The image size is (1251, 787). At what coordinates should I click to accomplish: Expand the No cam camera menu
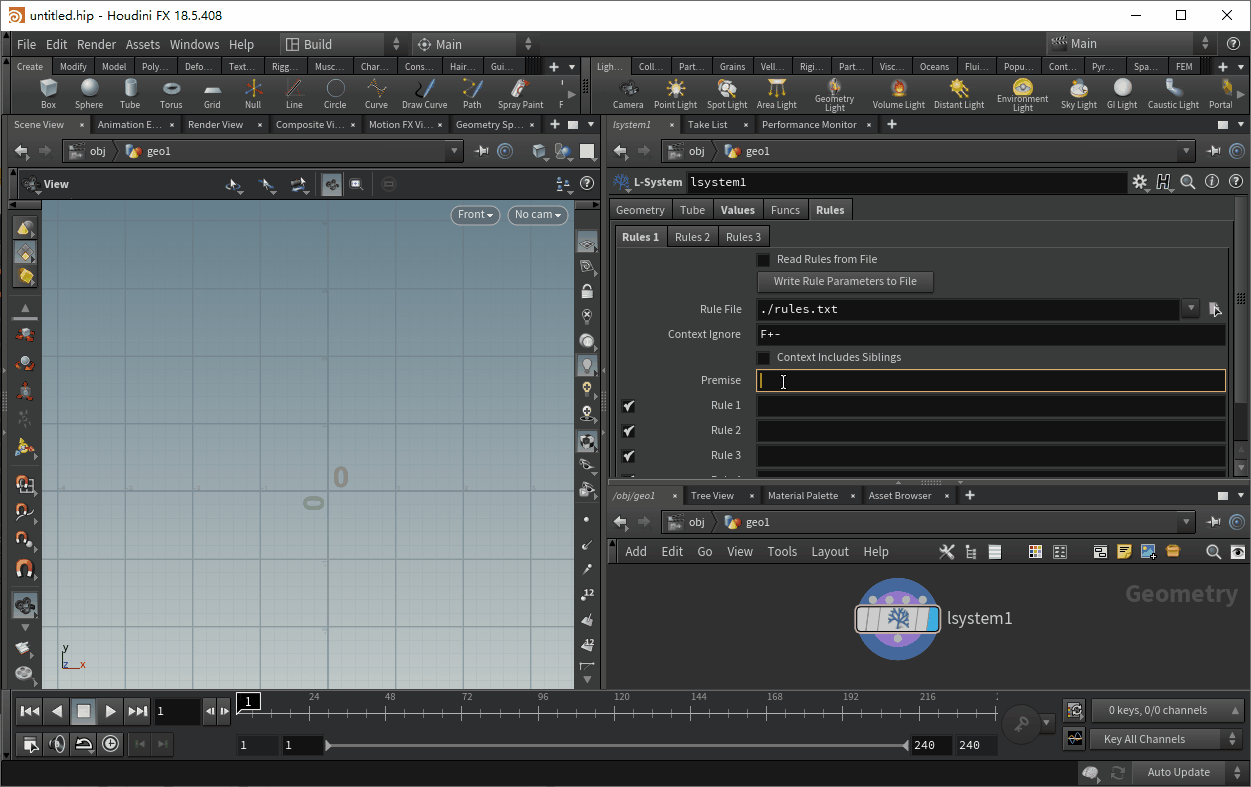(538, 215)
